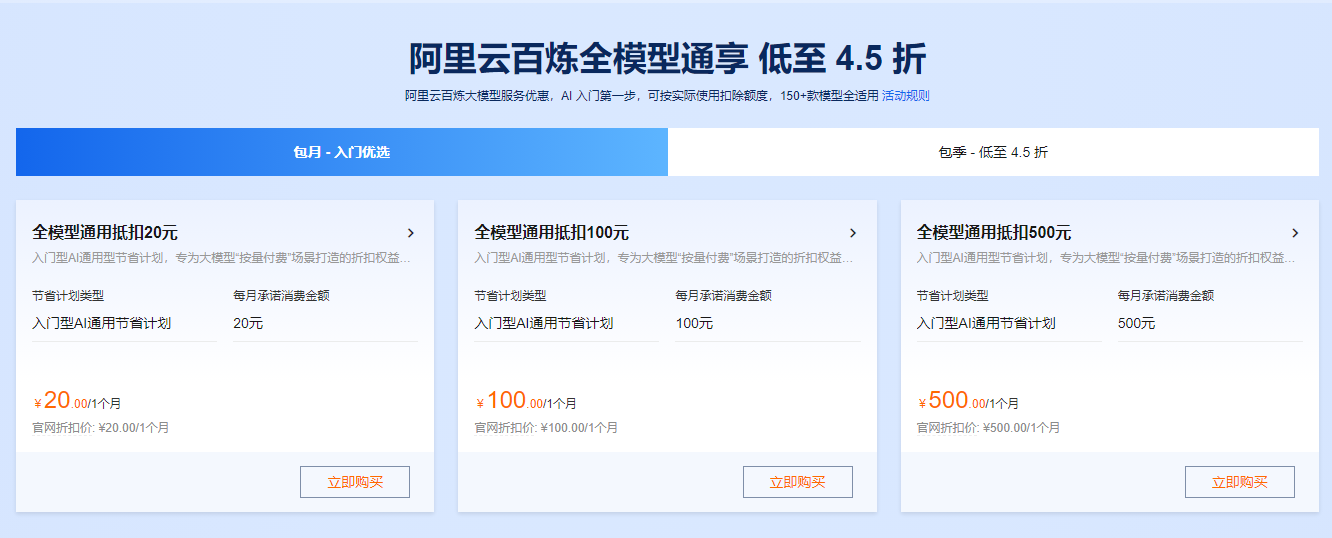Expand chevron on 全模型通用抵扣100元 card

point(852,233)
